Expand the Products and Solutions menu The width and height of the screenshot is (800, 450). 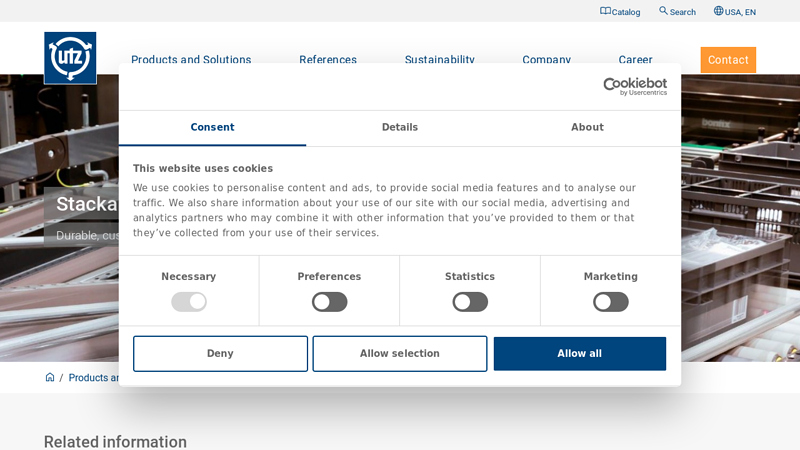pyautogui.click(x=191, y=59)
